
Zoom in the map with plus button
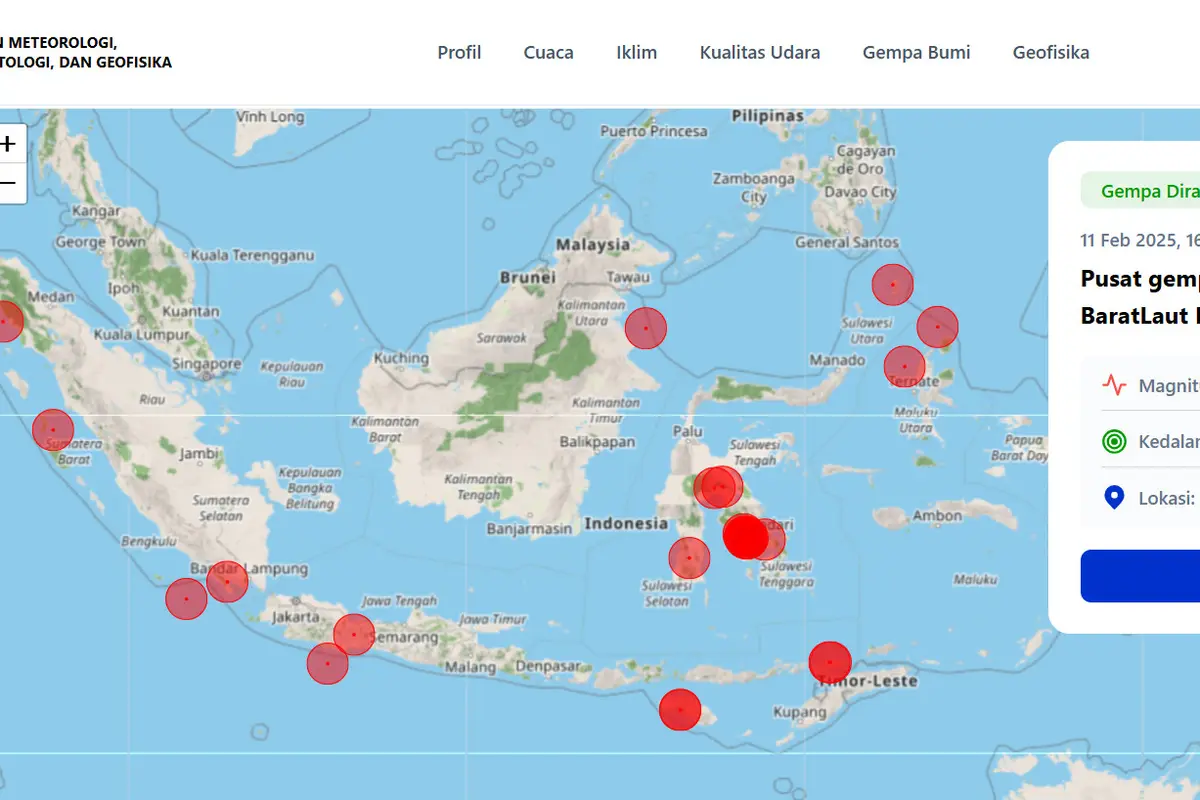[9, 143]
